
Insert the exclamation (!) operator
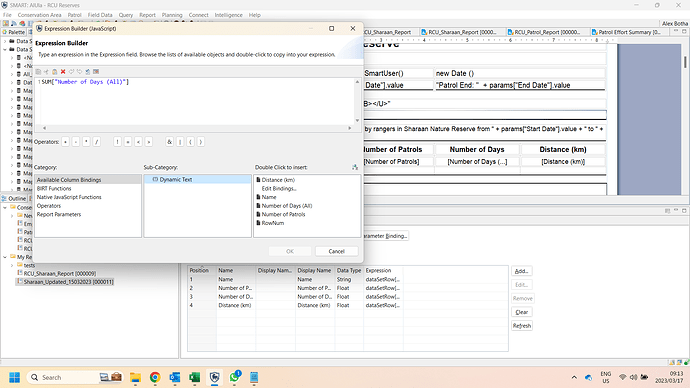pyautogui.click(x=117, y=142)
